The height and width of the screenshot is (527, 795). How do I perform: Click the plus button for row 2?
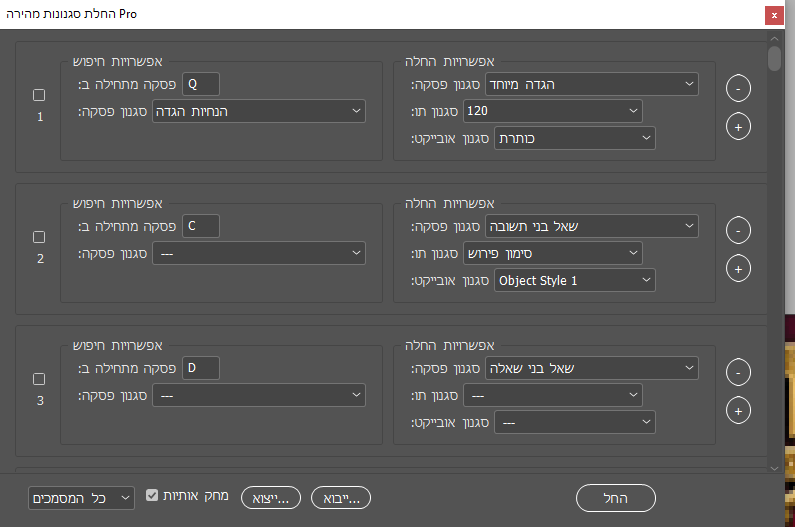point(738,269)
